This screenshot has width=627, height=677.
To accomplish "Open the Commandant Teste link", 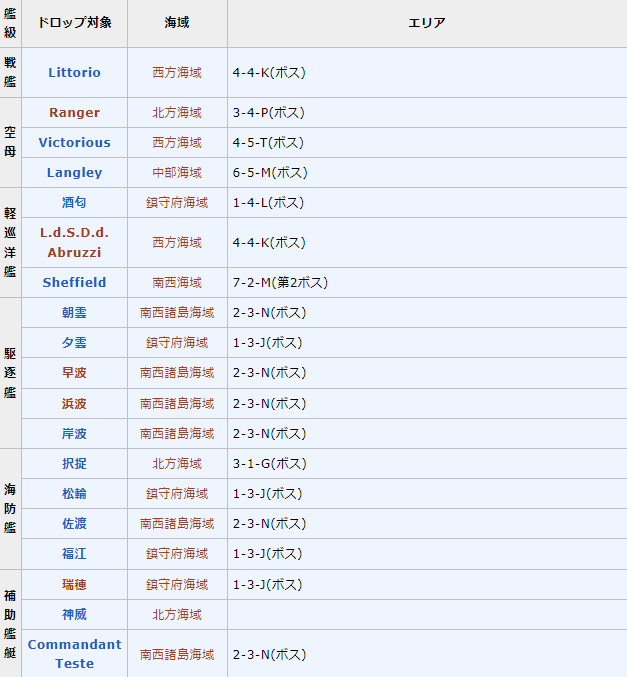I will coord(74,654).
